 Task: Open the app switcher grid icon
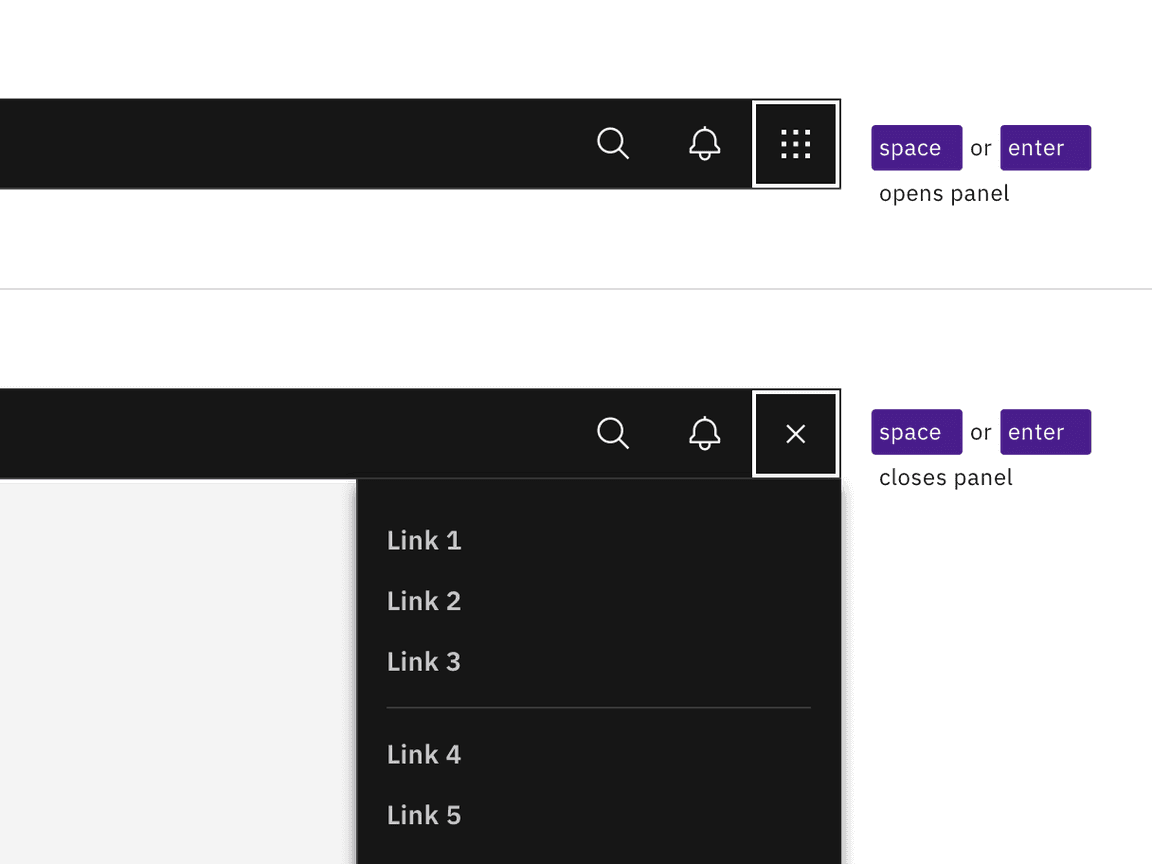tap(796, 144)
